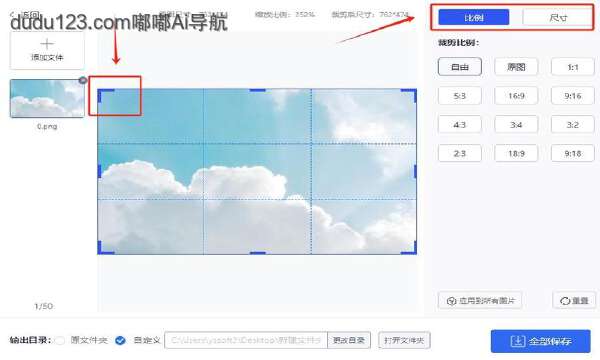Click the reset button with circular arrow
600x360 pixels.
[x=574, y=301]
